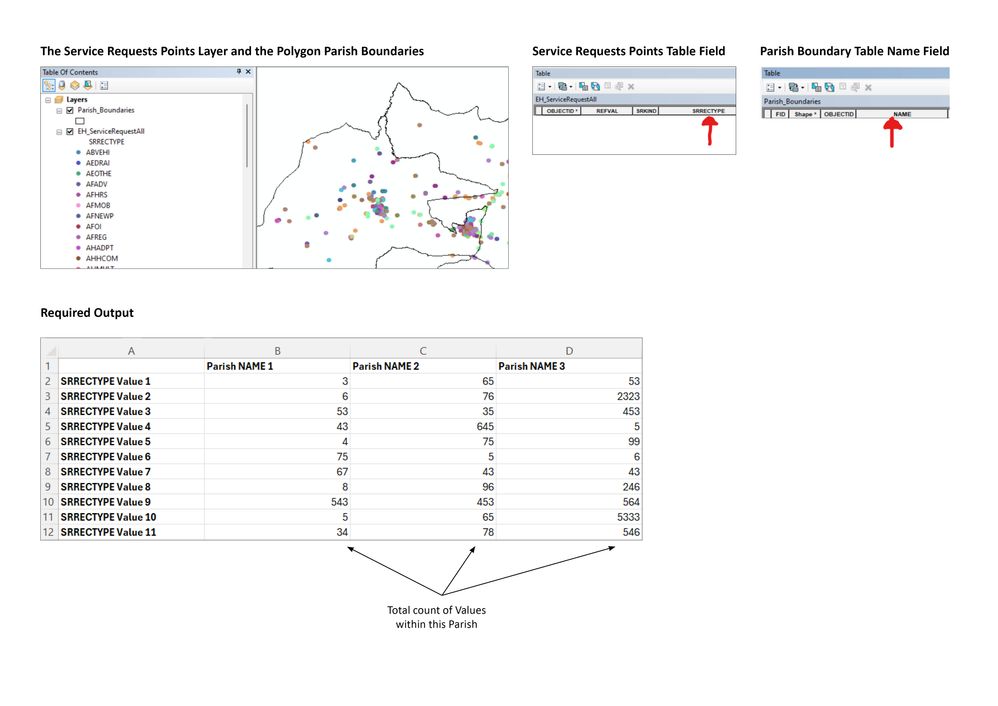This screenshot has height=706, width=998.
Task: Toggle auto-hide pin on Table Of Contents
Action: tap(239, 72)
